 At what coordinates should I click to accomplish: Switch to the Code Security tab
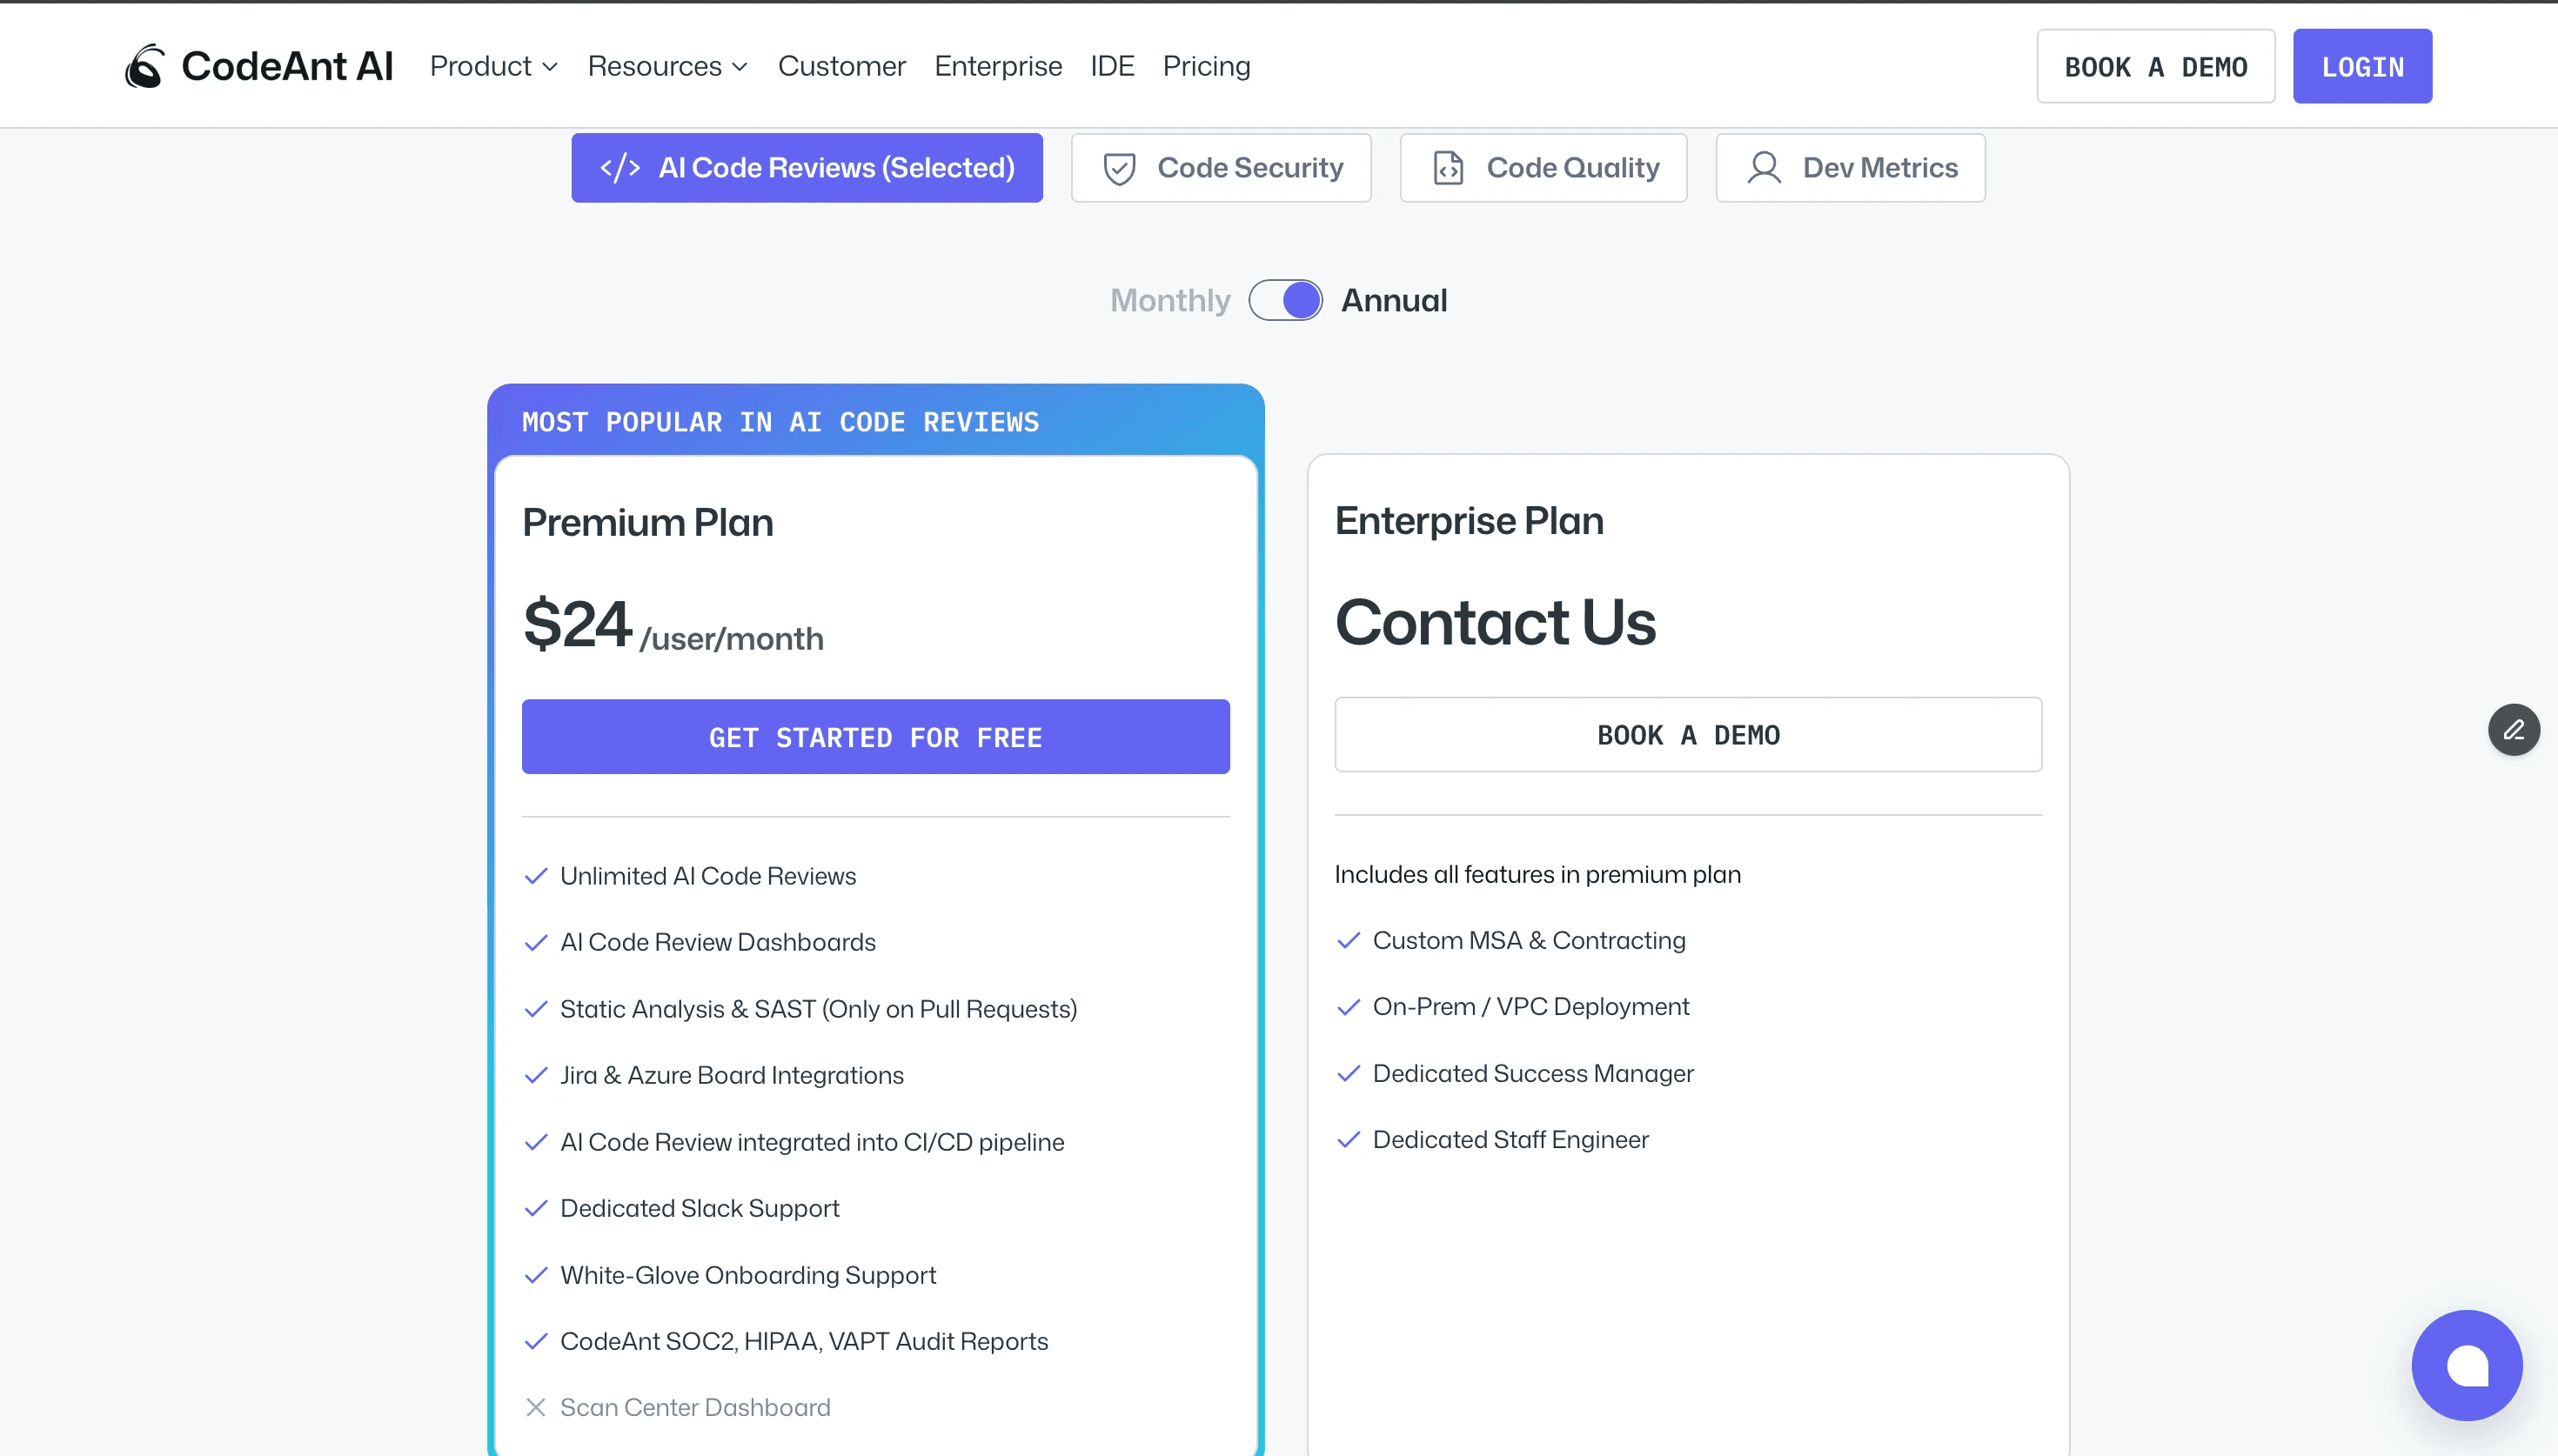1221,168
